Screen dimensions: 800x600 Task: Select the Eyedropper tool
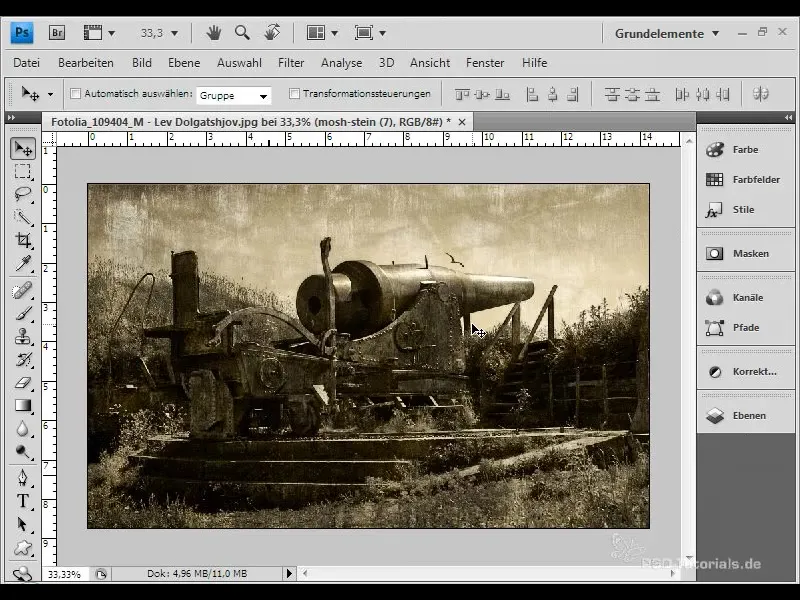tap(23, 263)
